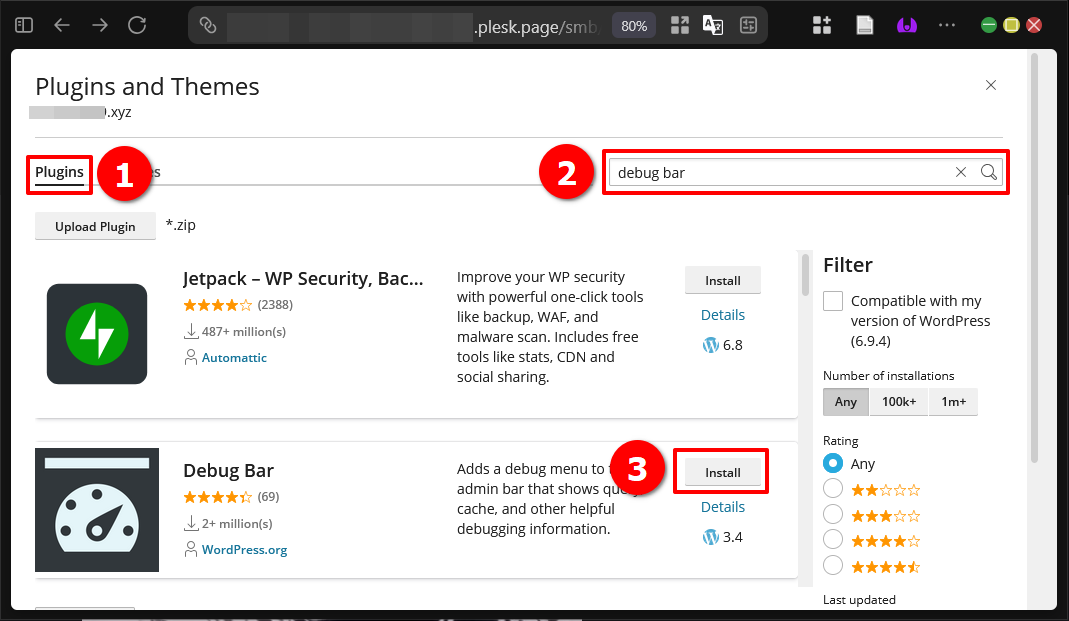Install the Debug Bar plugin
The width and height of the screenshot is (1069, 621).
[723, 472]
